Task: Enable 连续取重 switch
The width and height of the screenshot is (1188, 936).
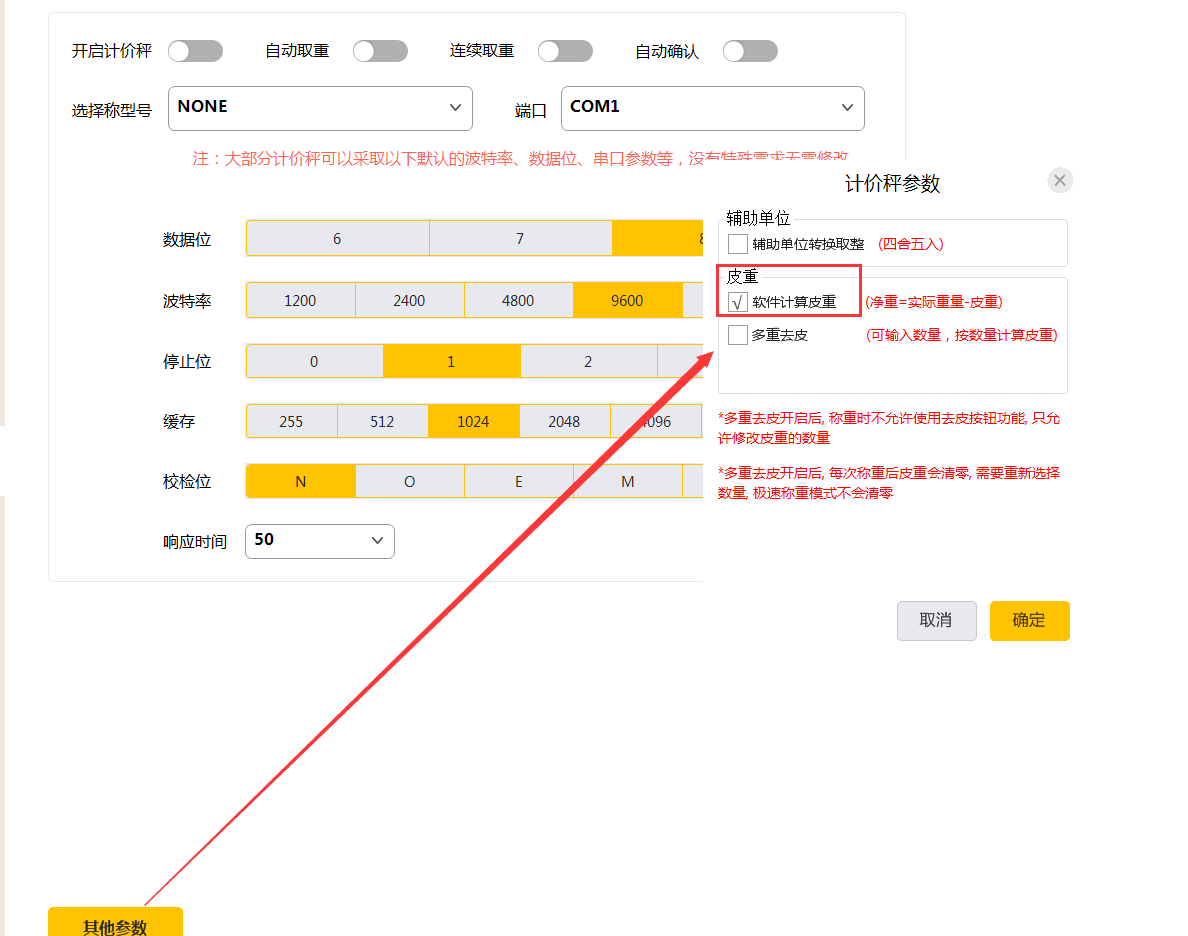Action: tap(565, 51)
